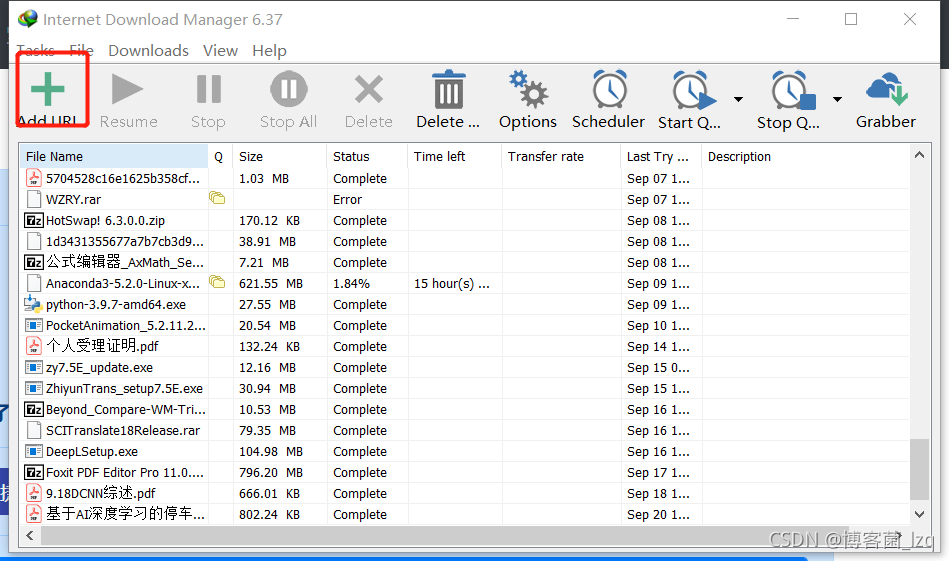Screen dimensions: 949x561
Task: Open the Grabber cloud icon
Action: click(x=887, y=90)
